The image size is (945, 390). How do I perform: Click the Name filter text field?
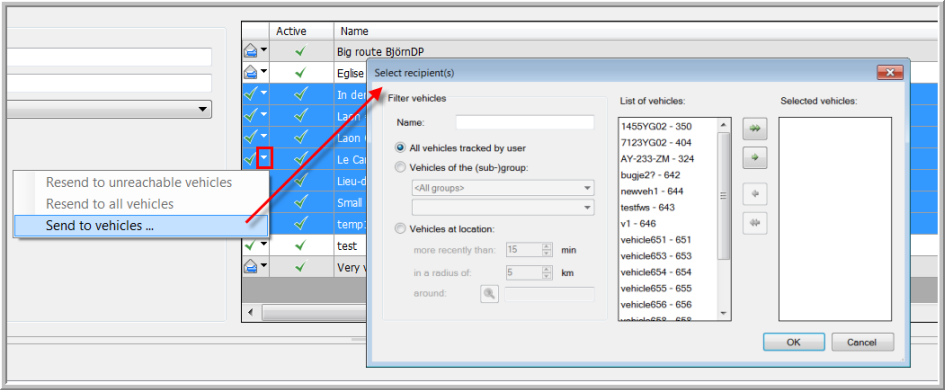point(525,122)
